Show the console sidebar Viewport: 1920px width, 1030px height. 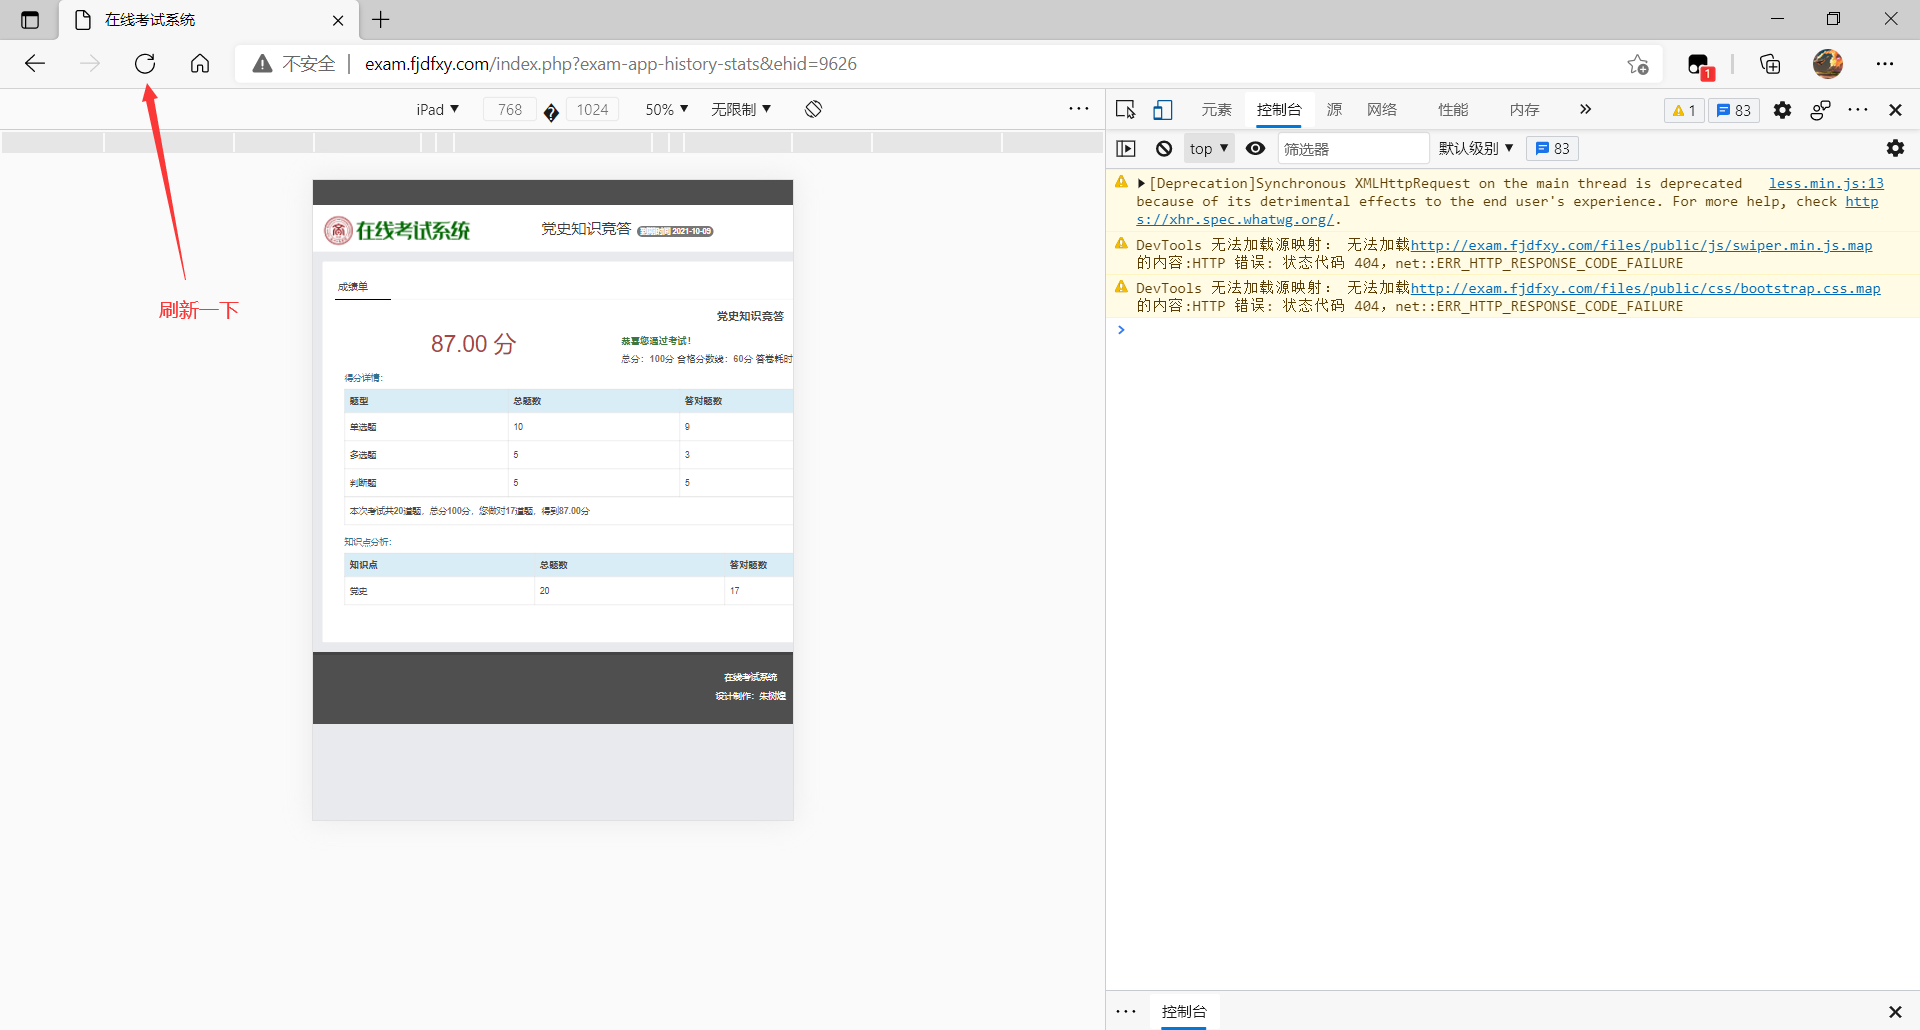(1126, 149)
